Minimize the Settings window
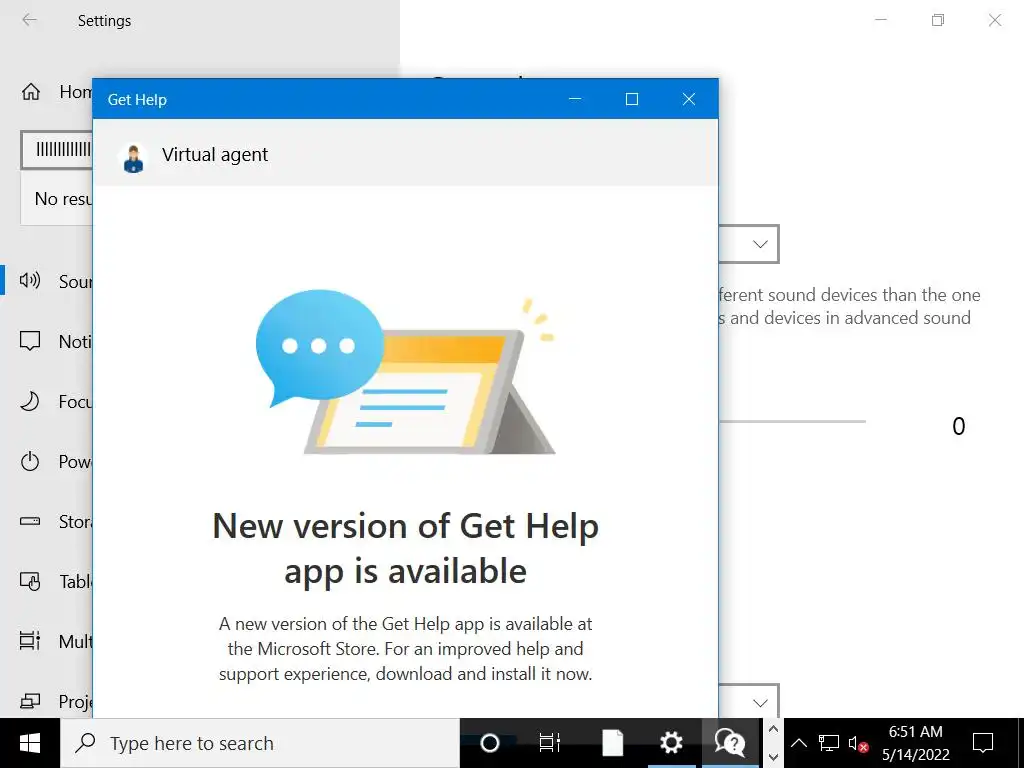 881,20
